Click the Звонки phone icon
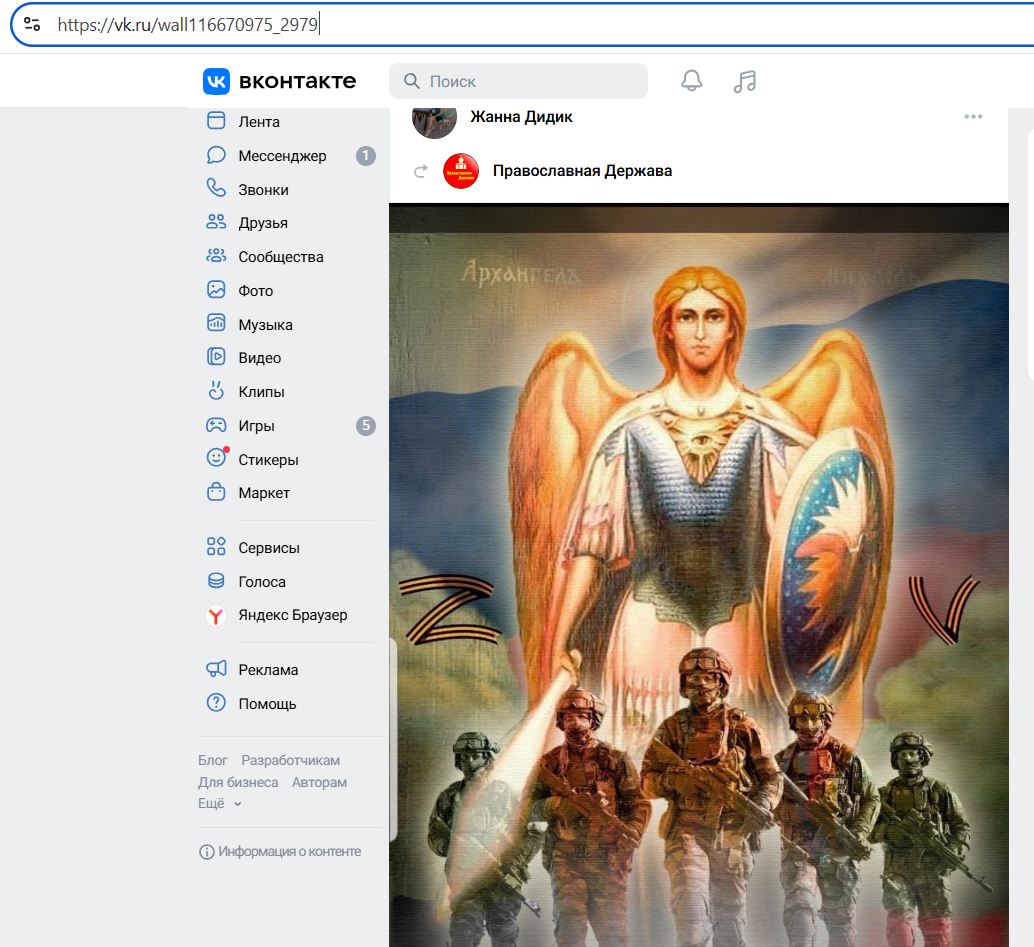This screenshot has height=947, width=1034. click(x=216, y=189)
